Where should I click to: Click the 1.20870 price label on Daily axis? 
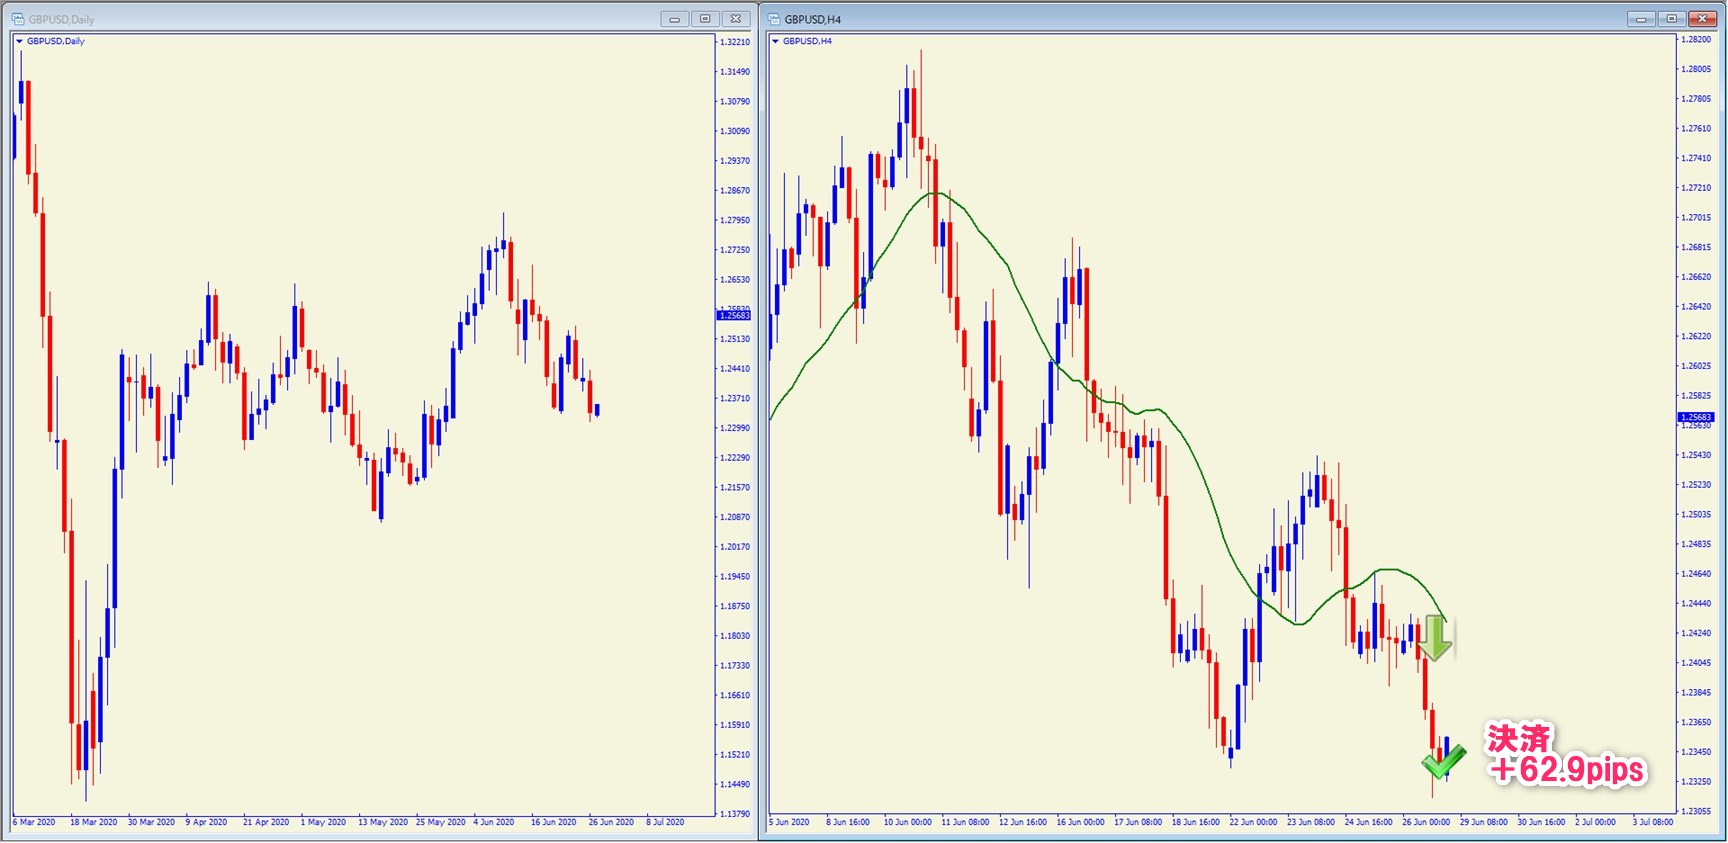pyautogui.click(x=735, y=517)
